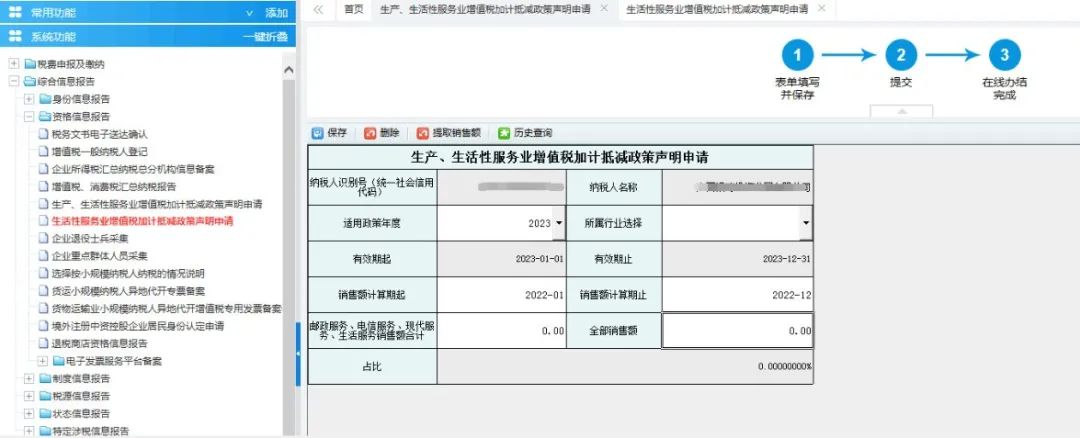Open 增值税、消费税汇总纳税报告

pyautogui.click(x=114, y=187)
